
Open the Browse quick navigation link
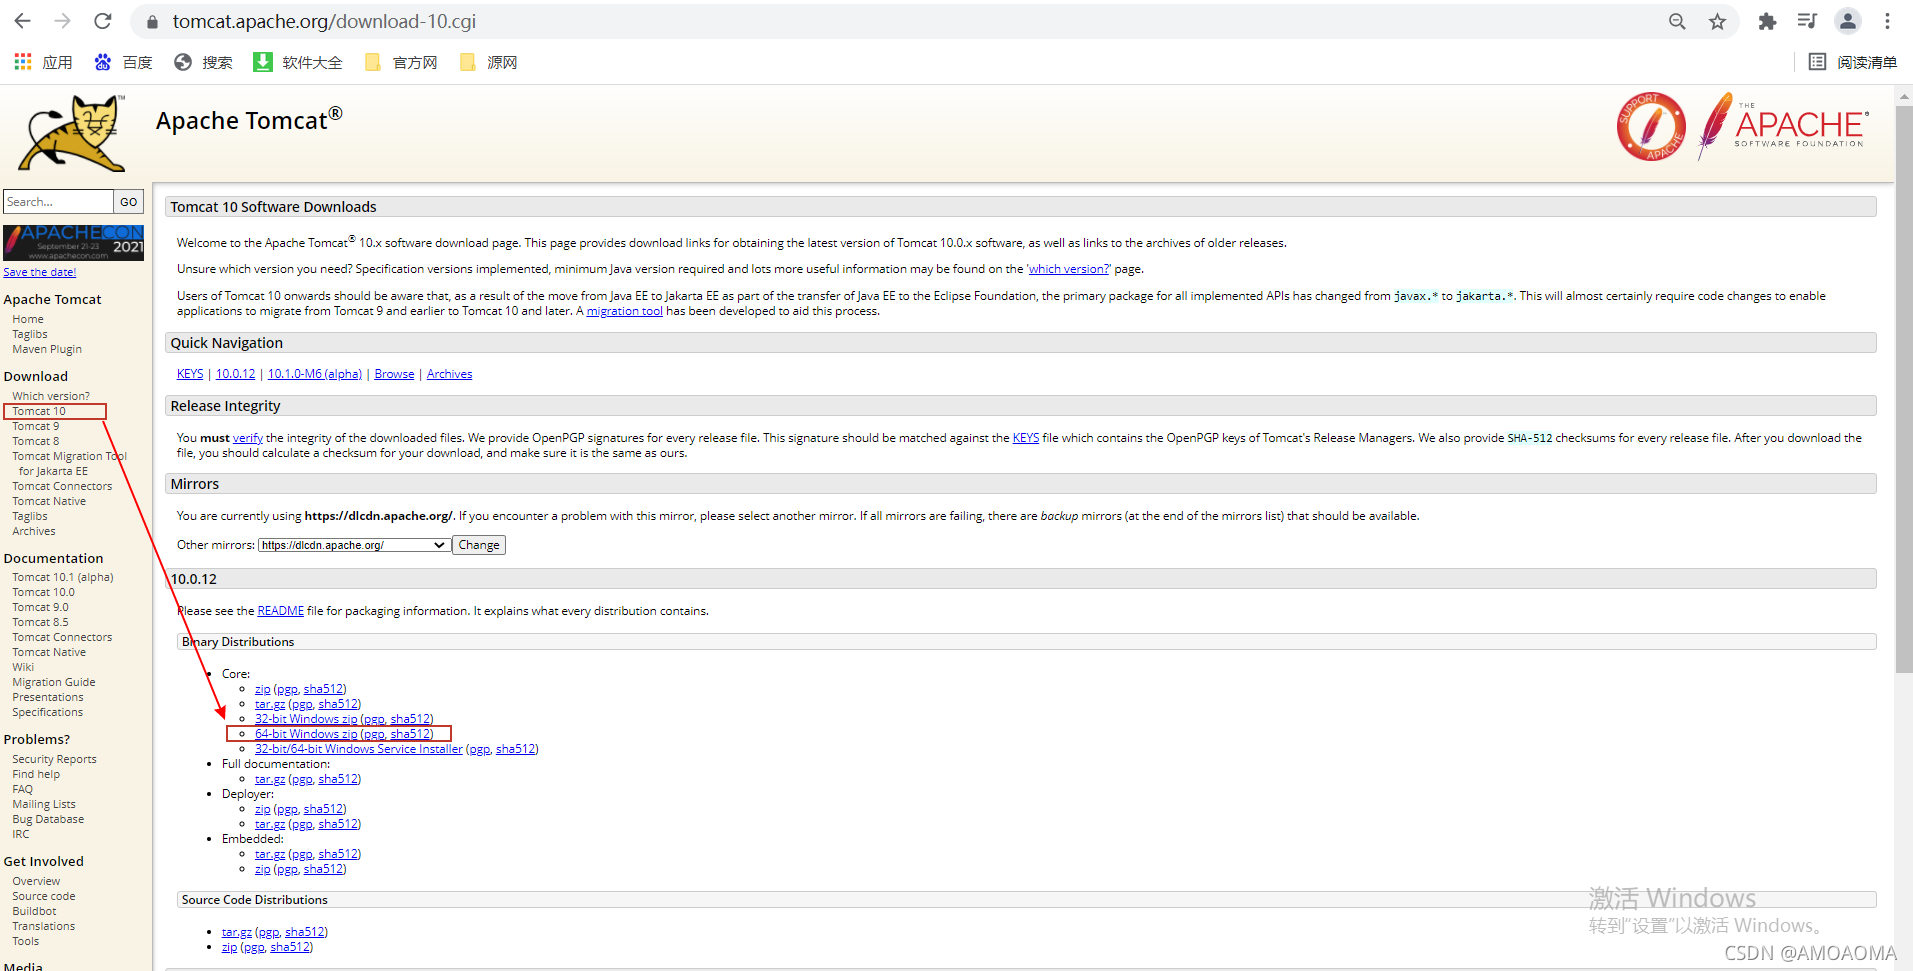click(x=394, y=374)
